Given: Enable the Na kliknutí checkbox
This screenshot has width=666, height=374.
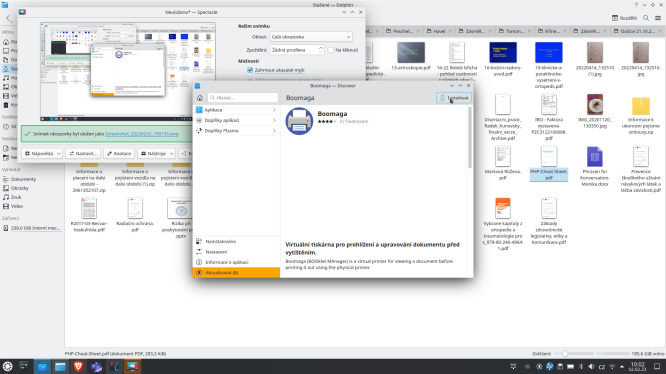Looking at the screenshot, I should click(330, 50).
